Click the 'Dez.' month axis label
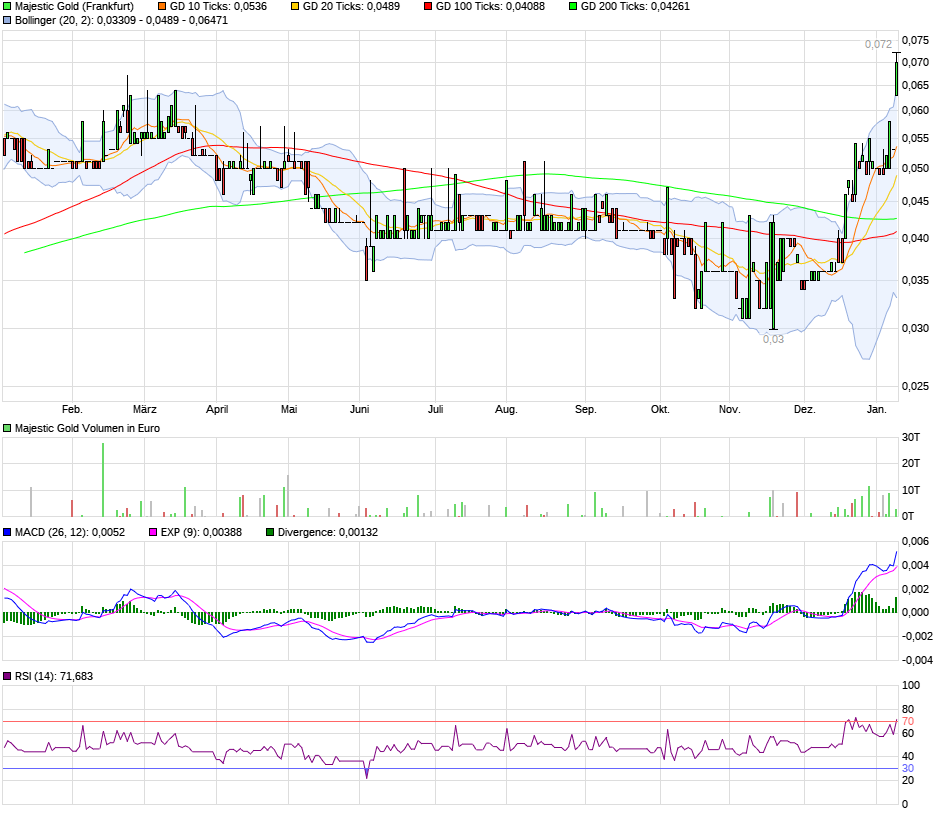 click(x=805, y=409)
